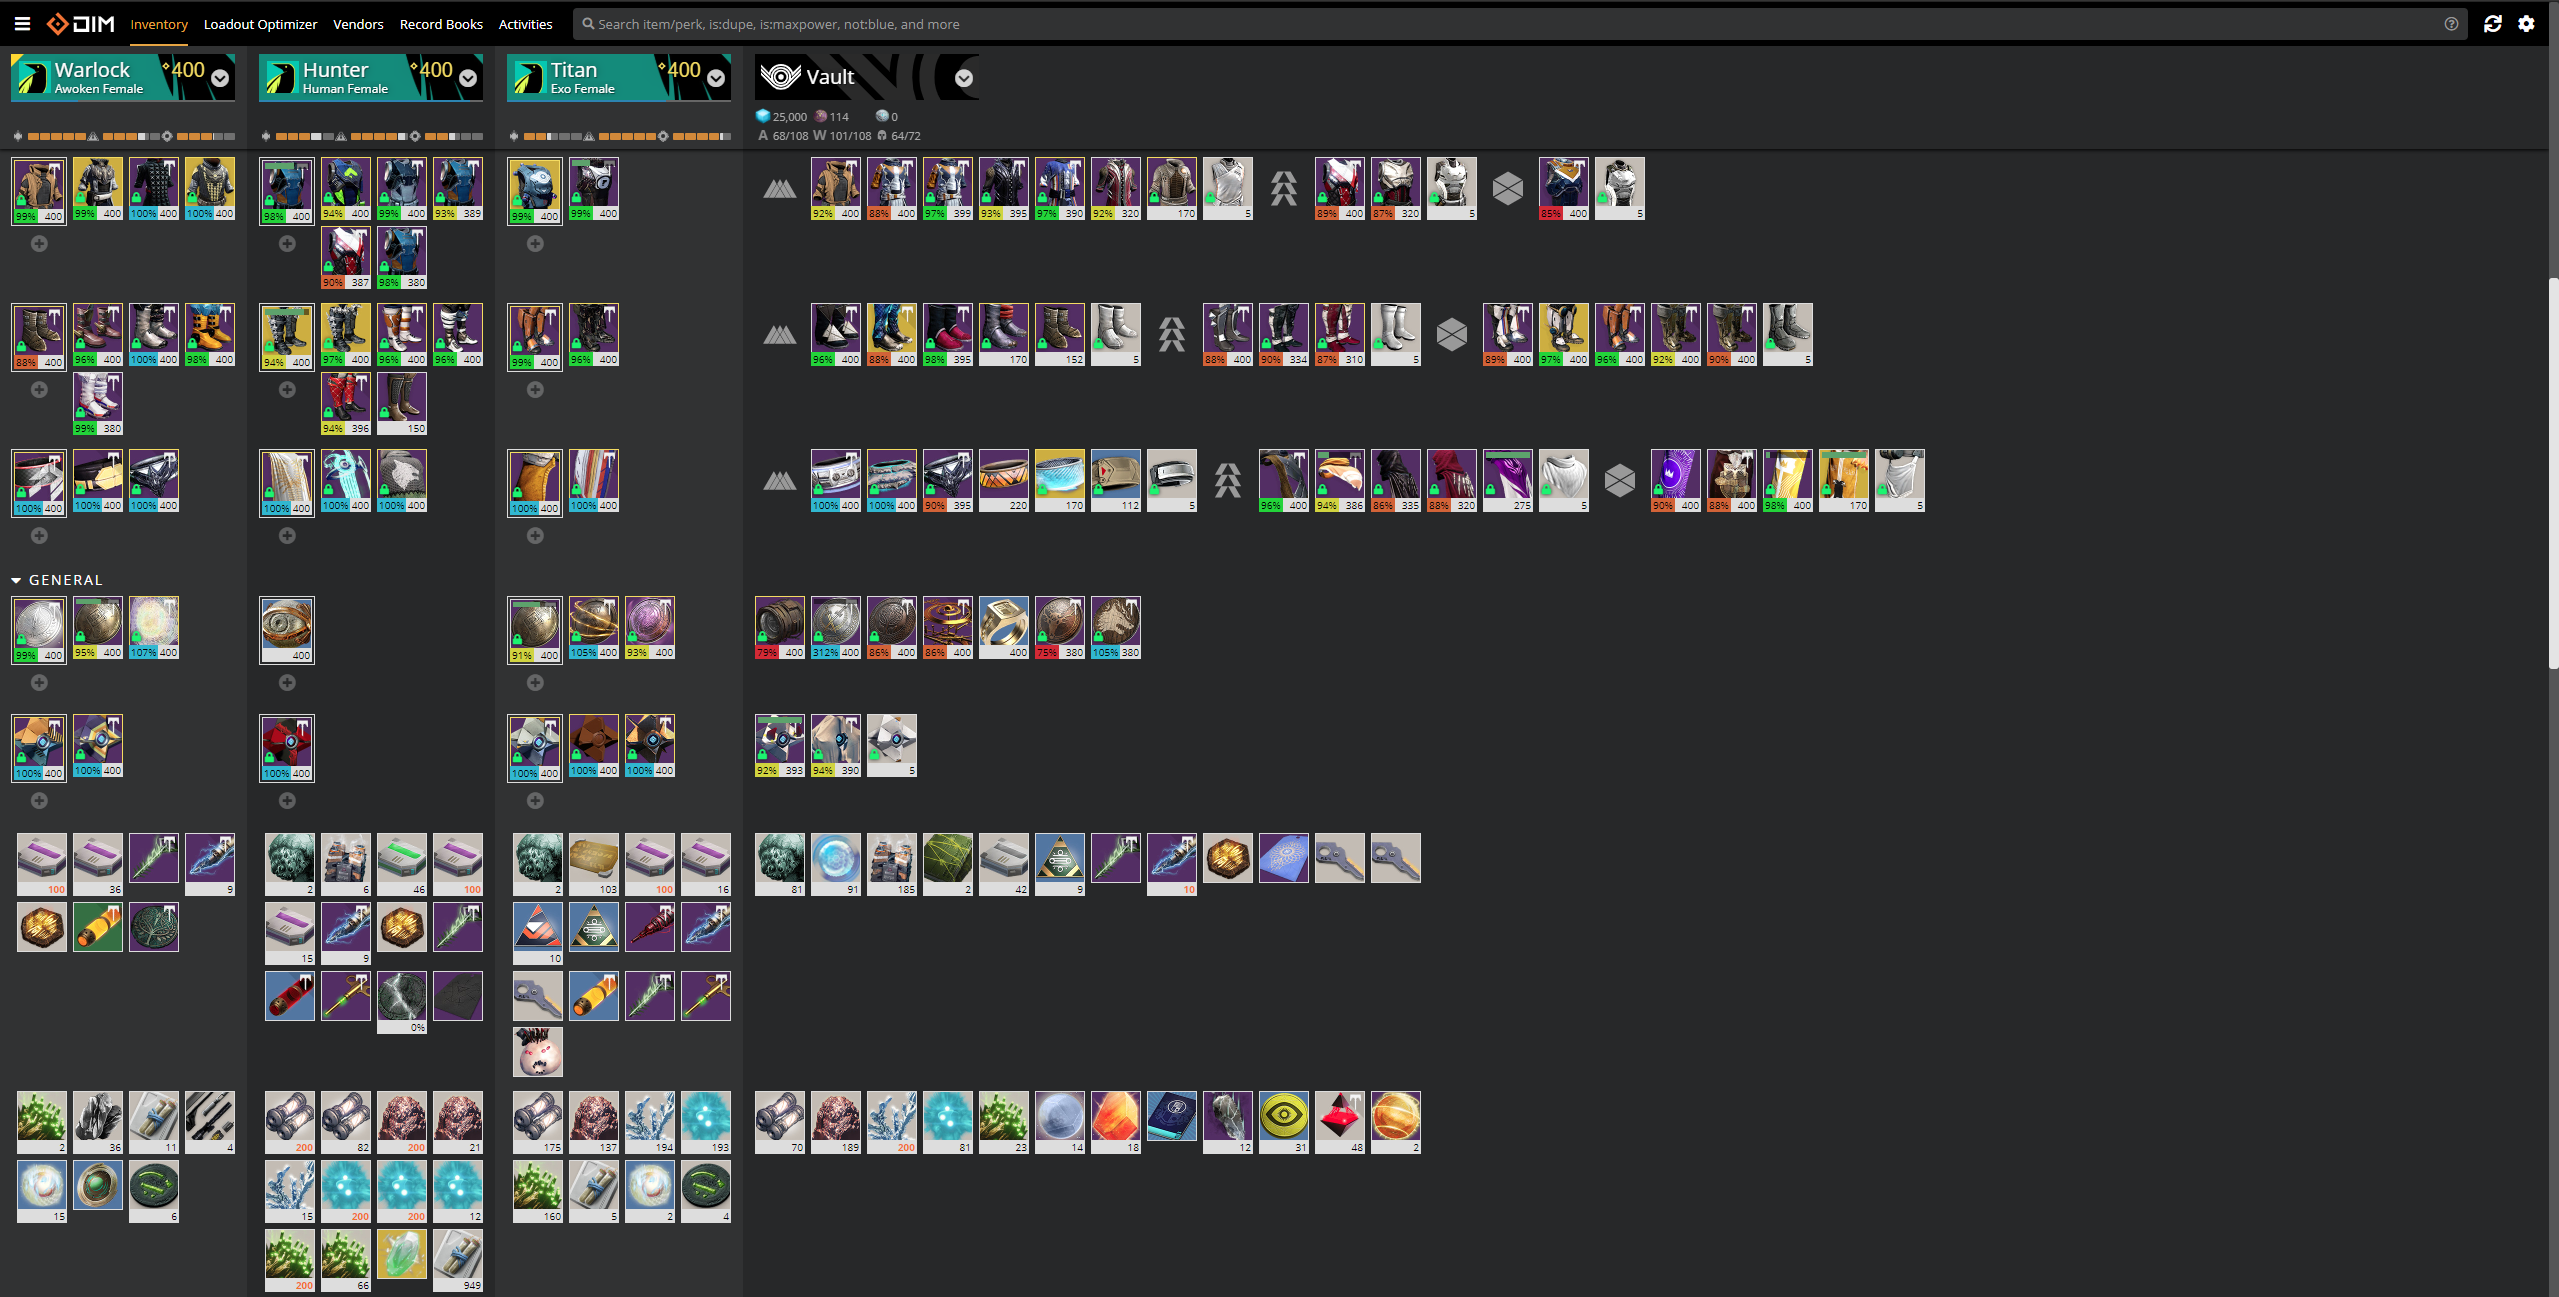This screenshot has width=2559, height=1297.
Task: Click the DIM logo
Action: point(81,24)
